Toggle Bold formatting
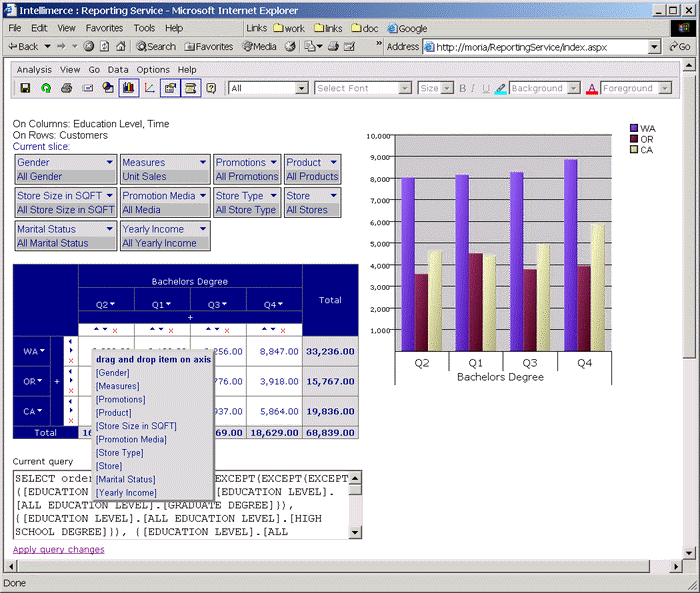The height and width of the screenshot is (593, 700). (462, 88)
